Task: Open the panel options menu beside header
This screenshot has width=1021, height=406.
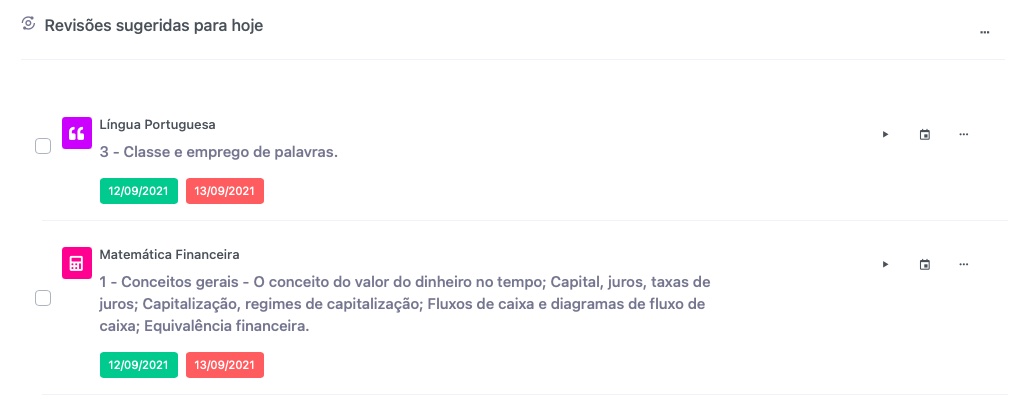Action: [x=985, y=32]
